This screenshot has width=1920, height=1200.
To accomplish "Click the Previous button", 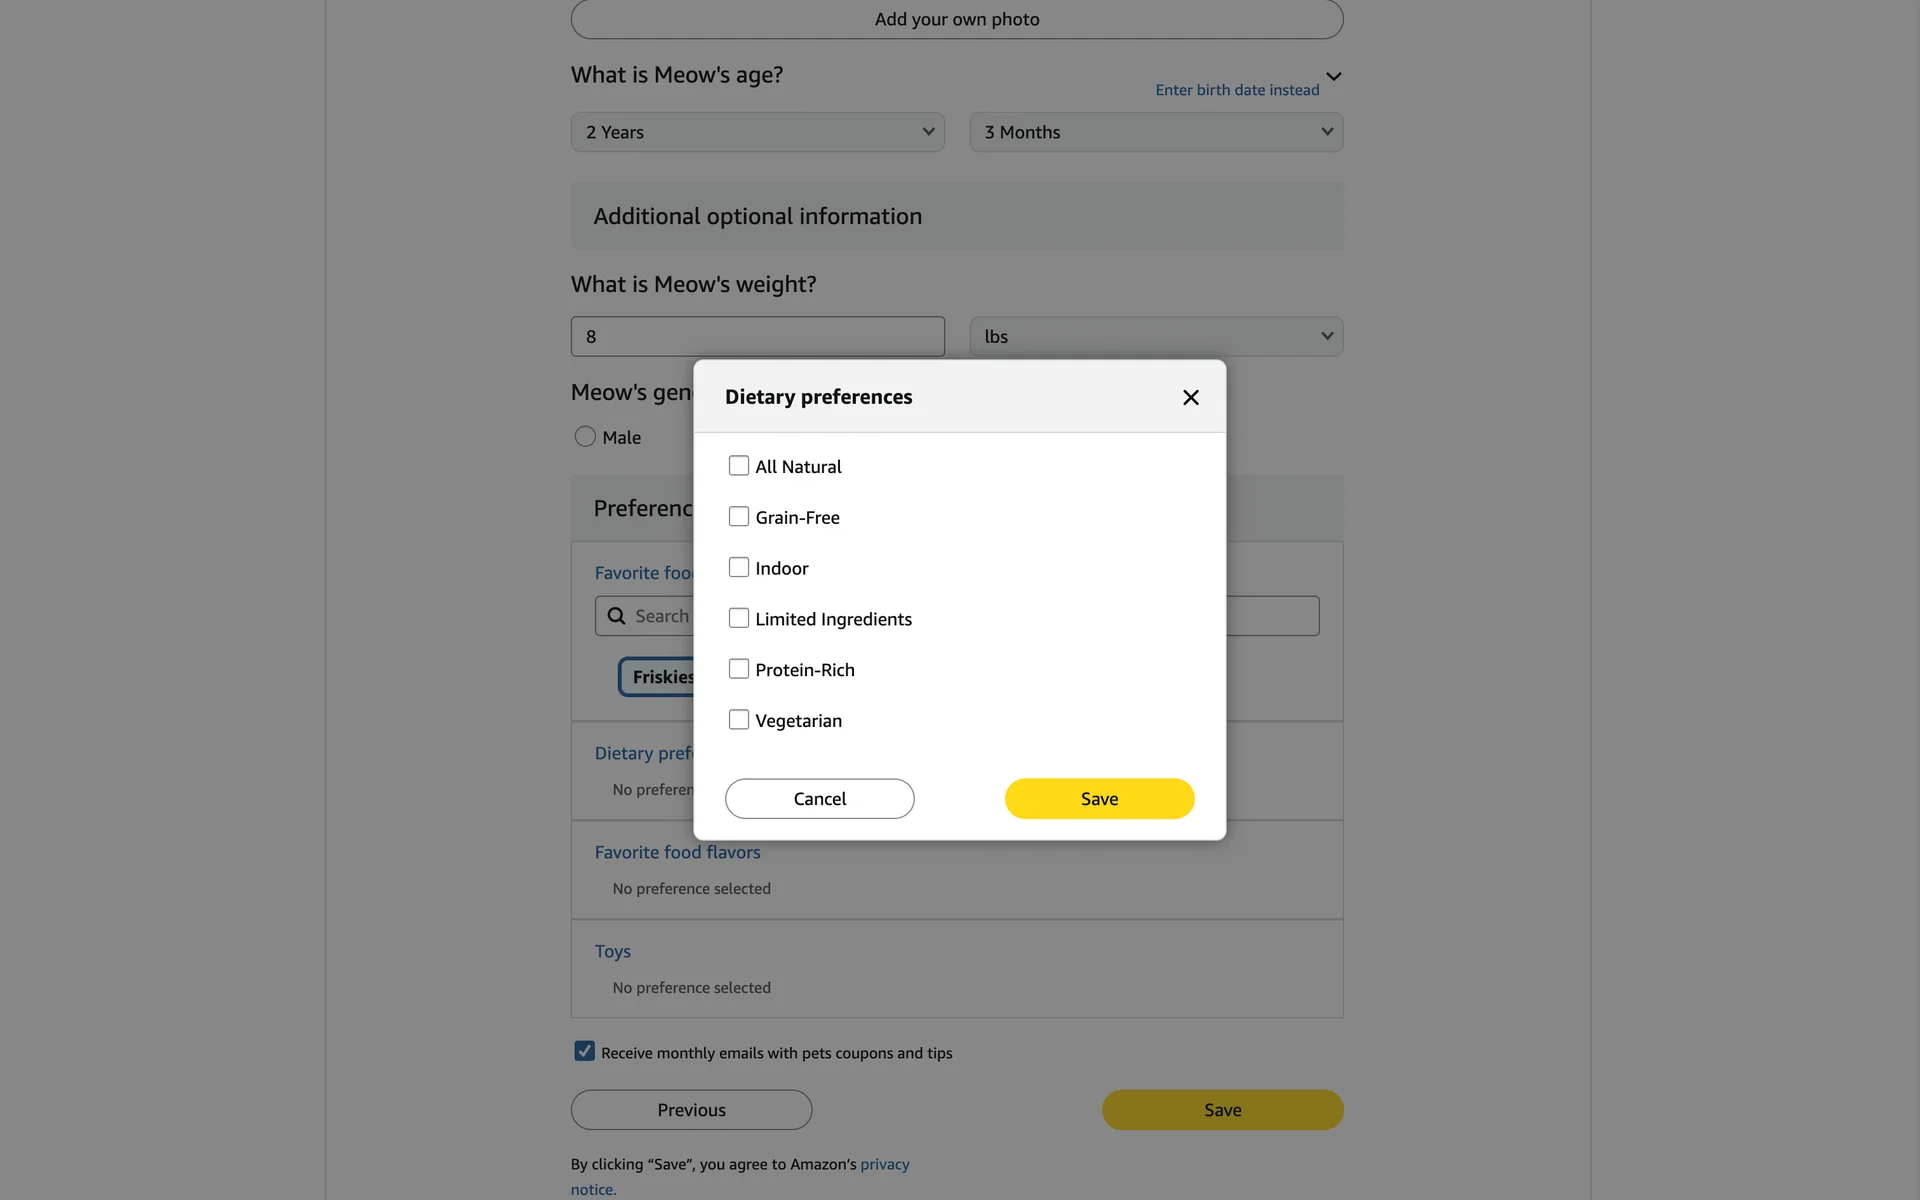I will 692,1110.
